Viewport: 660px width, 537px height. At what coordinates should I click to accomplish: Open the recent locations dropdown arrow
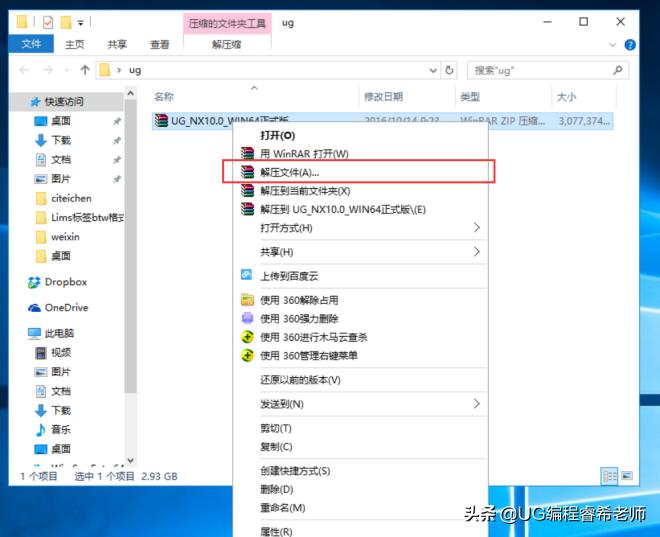tap(67, 70)
